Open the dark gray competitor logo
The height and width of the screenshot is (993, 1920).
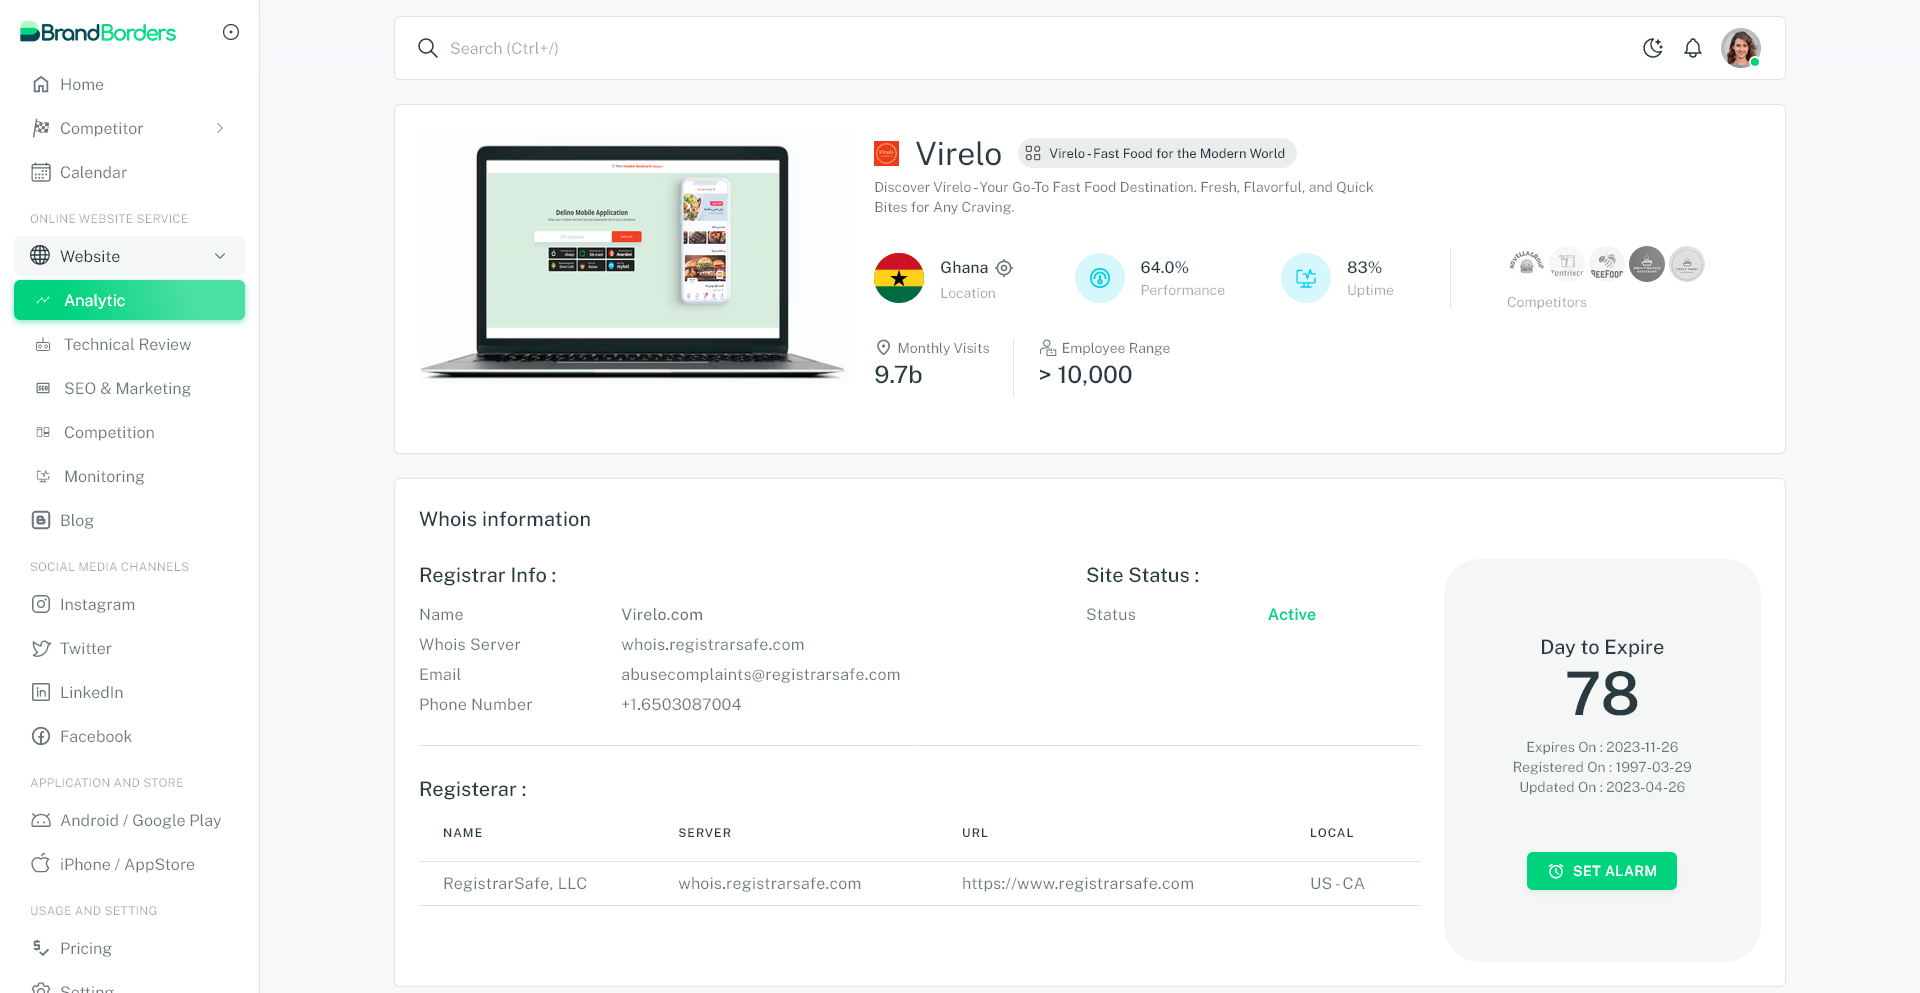(x=1647, y=264)
